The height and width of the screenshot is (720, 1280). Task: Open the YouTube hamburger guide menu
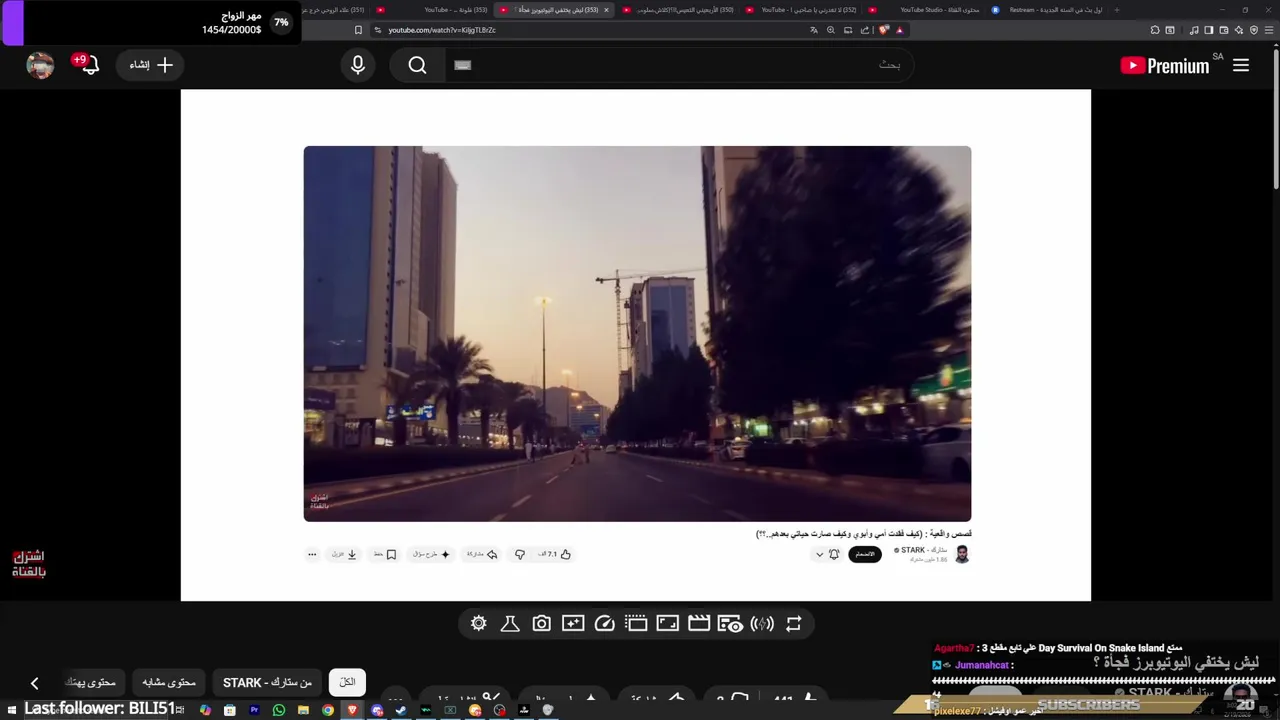point(1241,65)
